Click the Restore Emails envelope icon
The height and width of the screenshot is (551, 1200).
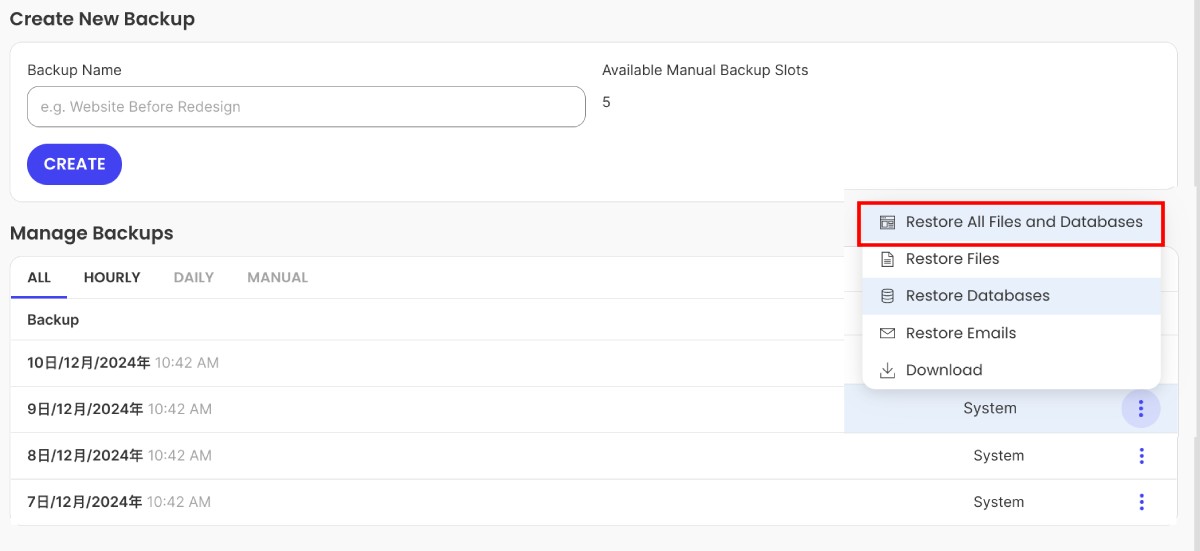(887, 334)
